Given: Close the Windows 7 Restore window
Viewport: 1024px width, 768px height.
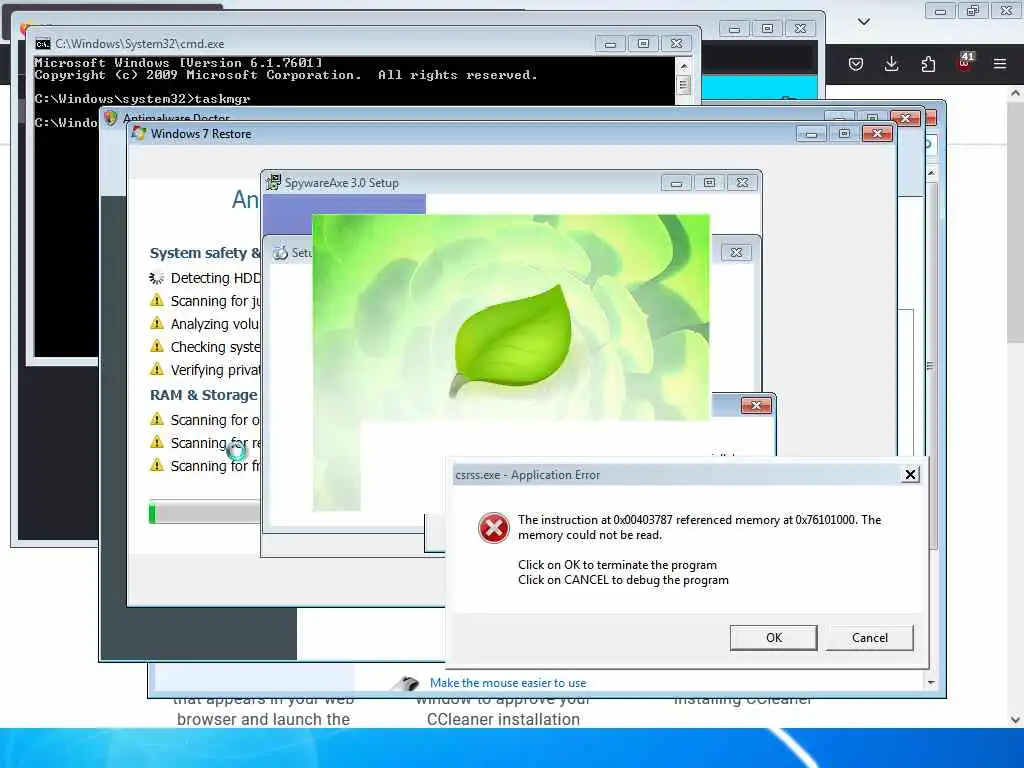Looking at the screenshot, I should click(877, 133).
